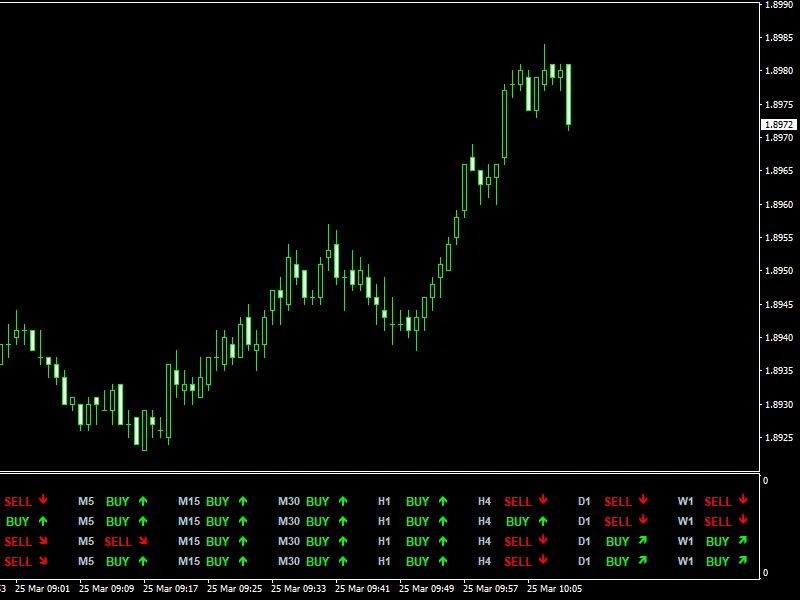Click the highlighted current price 1.8972

click(x=779, y=124)
